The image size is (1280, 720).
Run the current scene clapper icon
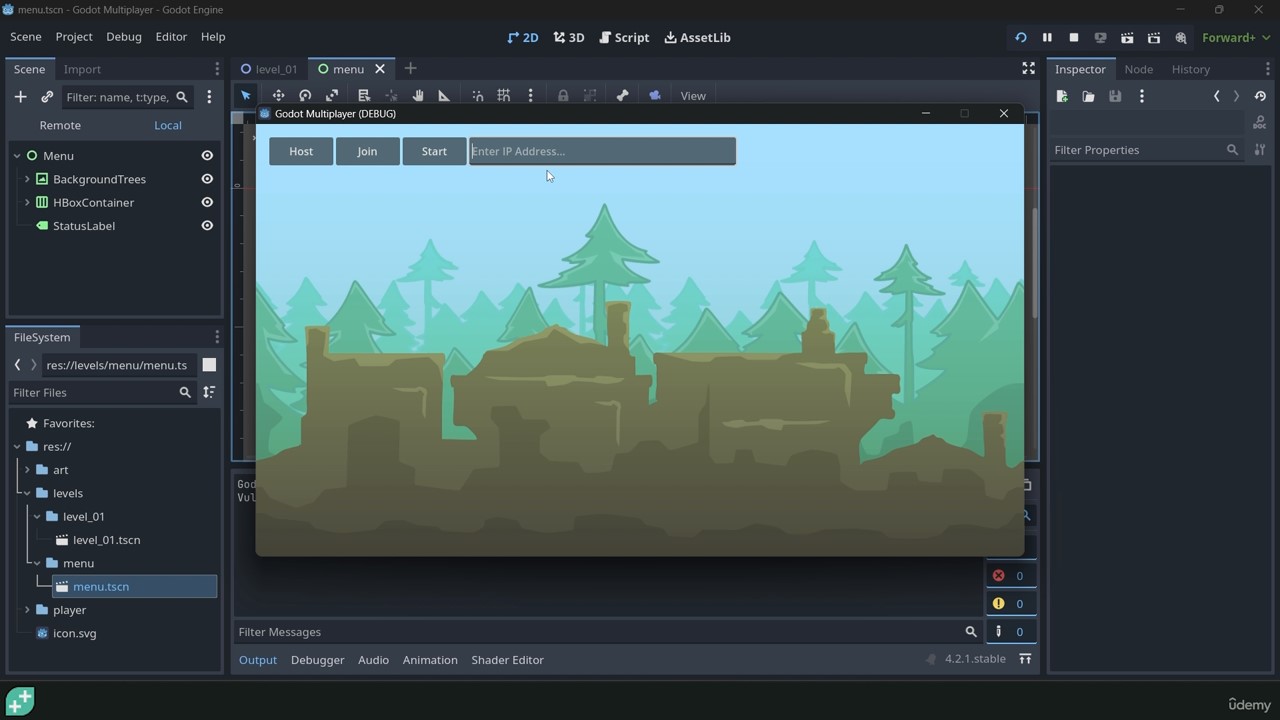[x=1127, y=37]
